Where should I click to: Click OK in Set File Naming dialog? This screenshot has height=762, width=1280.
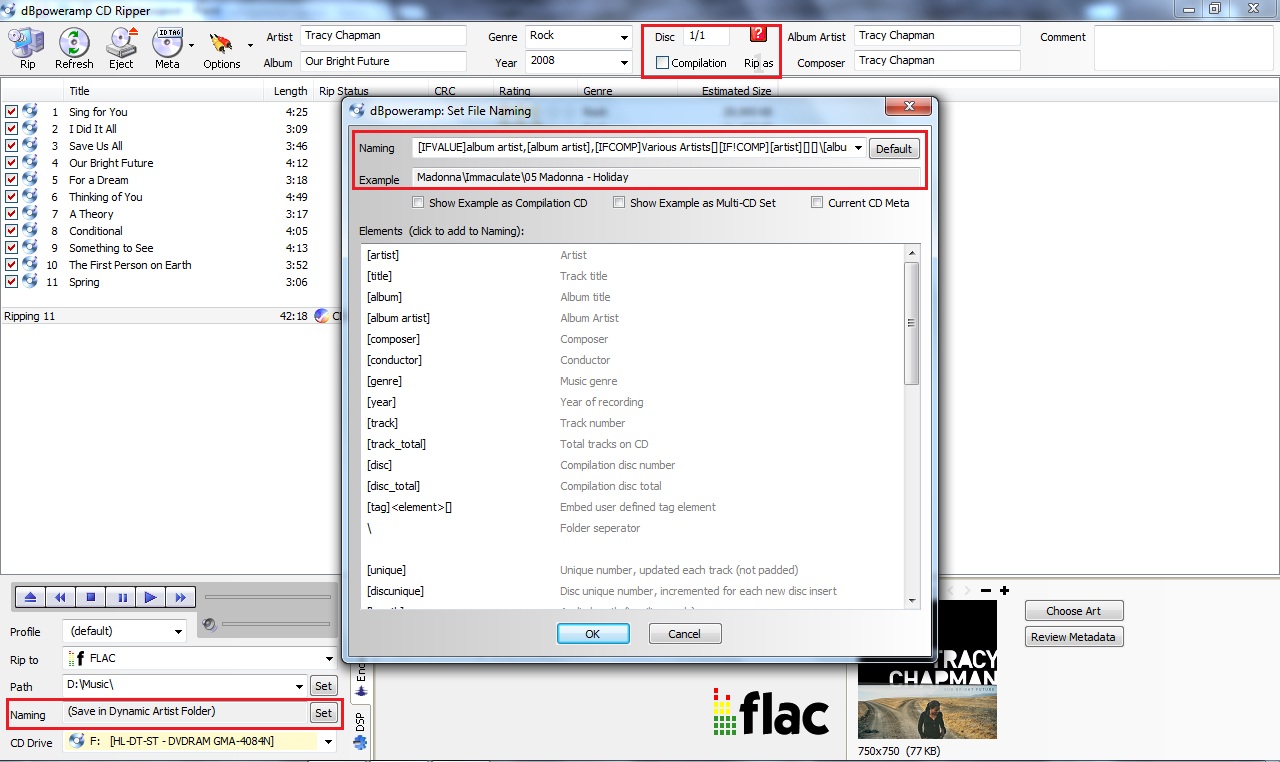[593, 634]
